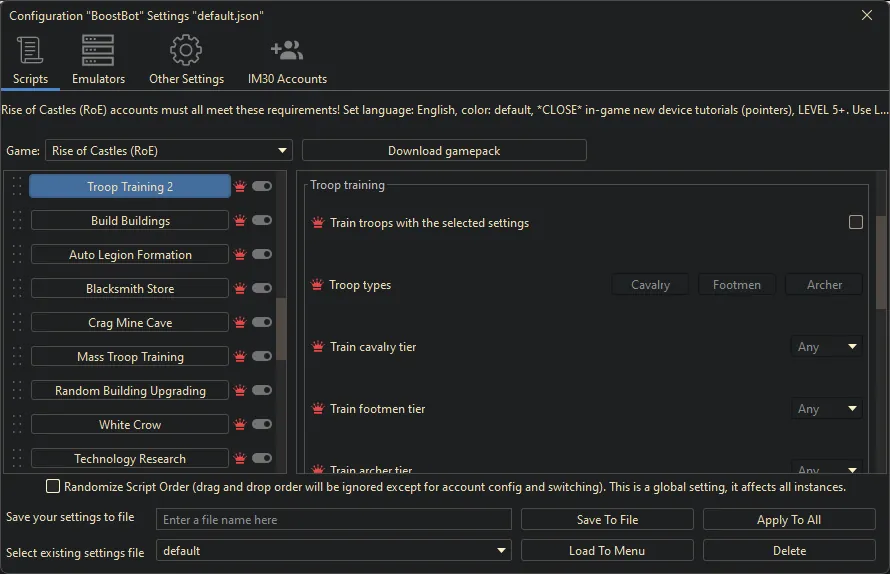The height and width of the screenshot is (574, 890).
Task: Click the Emulators server icon
Action: pos(98,50)
